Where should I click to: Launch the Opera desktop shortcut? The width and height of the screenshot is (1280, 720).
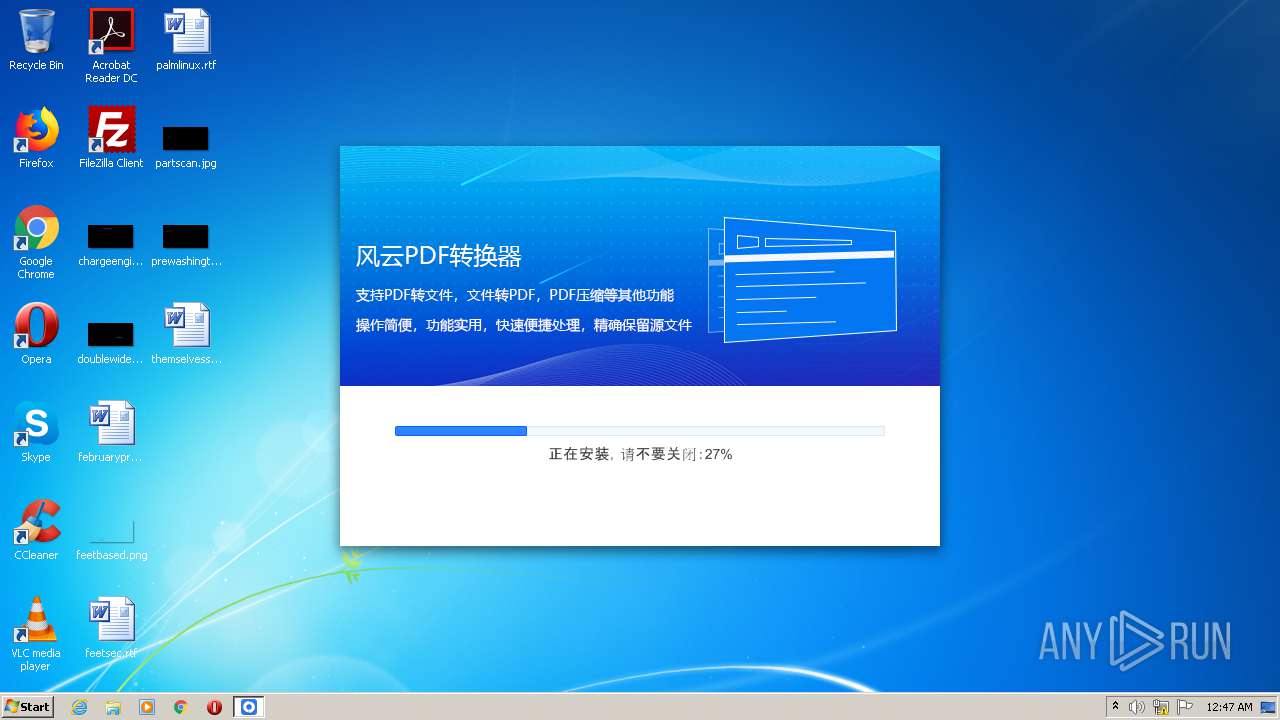pyautogui.click(x=36, y=334)
